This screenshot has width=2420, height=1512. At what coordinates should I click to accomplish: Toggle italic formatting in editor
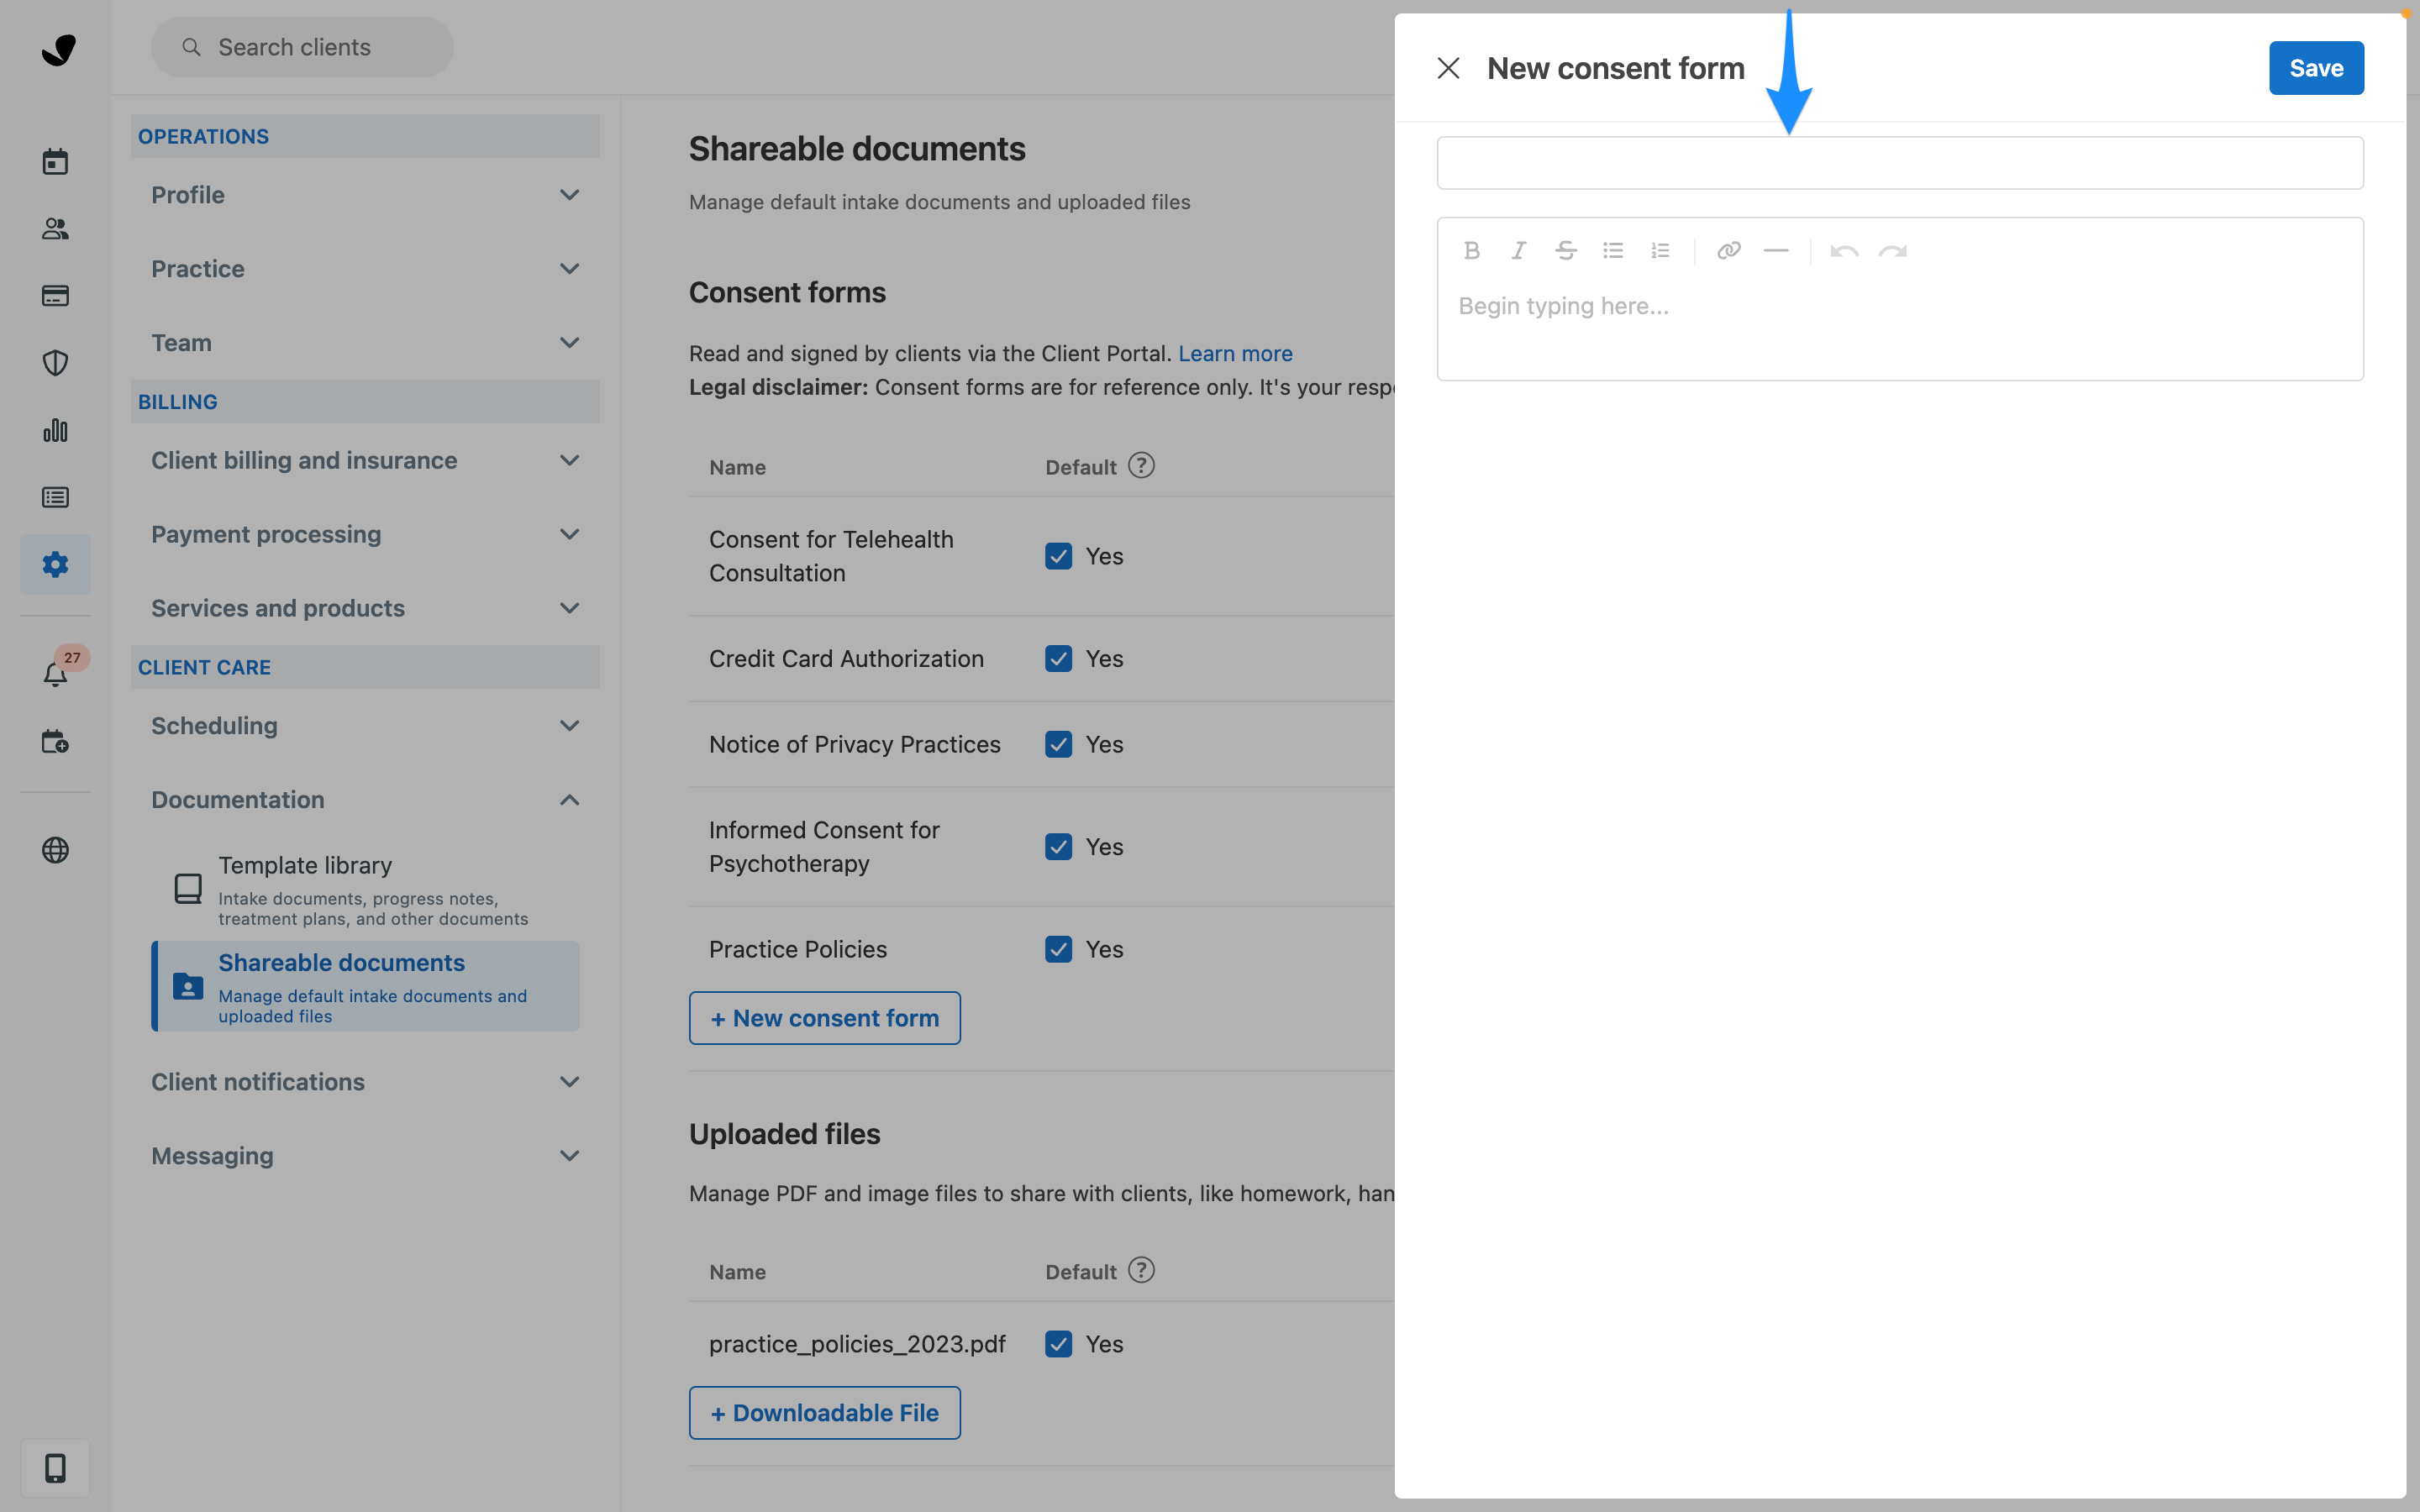coord(1518,251)
